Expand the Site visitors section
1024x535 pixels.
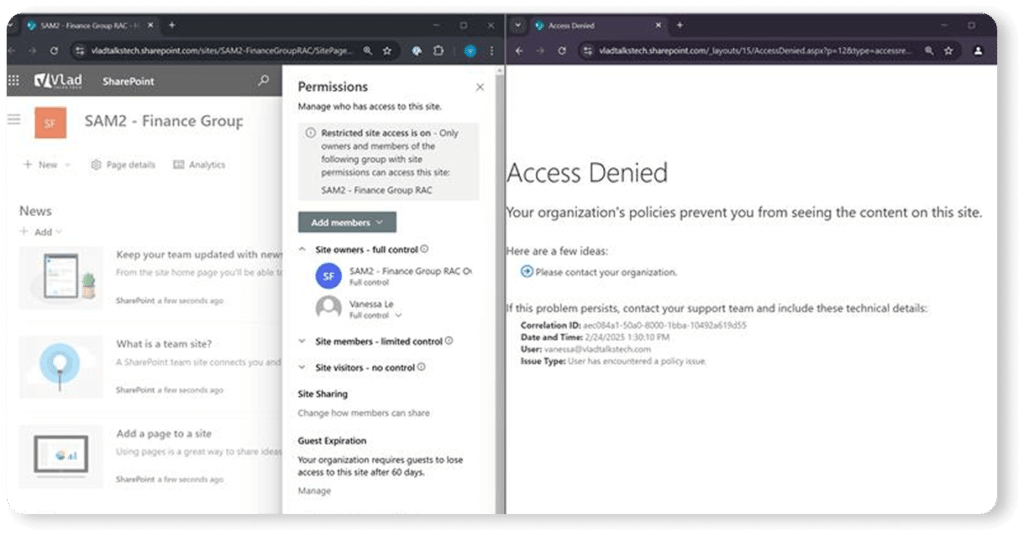[x=302, y=367]
